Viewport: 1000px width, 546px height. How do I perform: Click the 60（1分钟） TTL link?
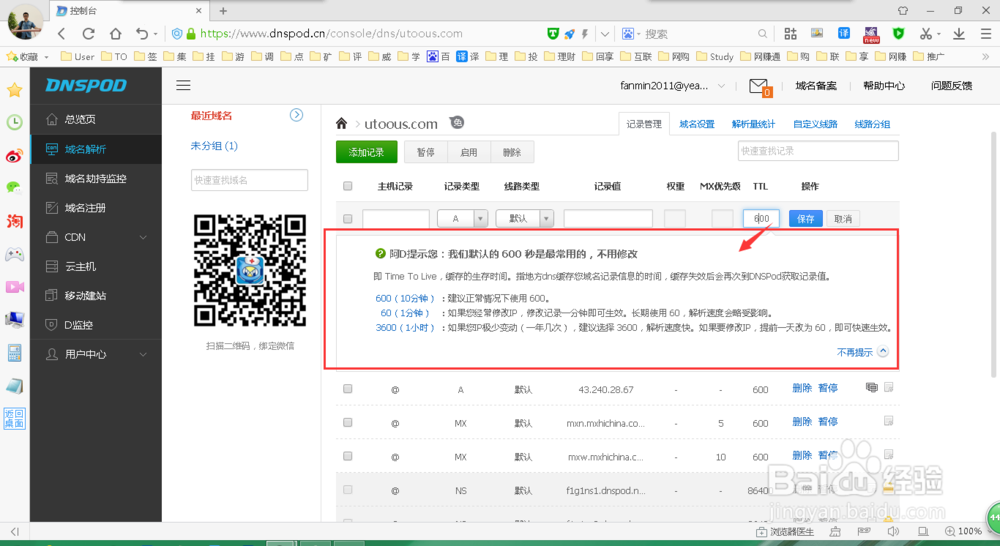(404, 313)
